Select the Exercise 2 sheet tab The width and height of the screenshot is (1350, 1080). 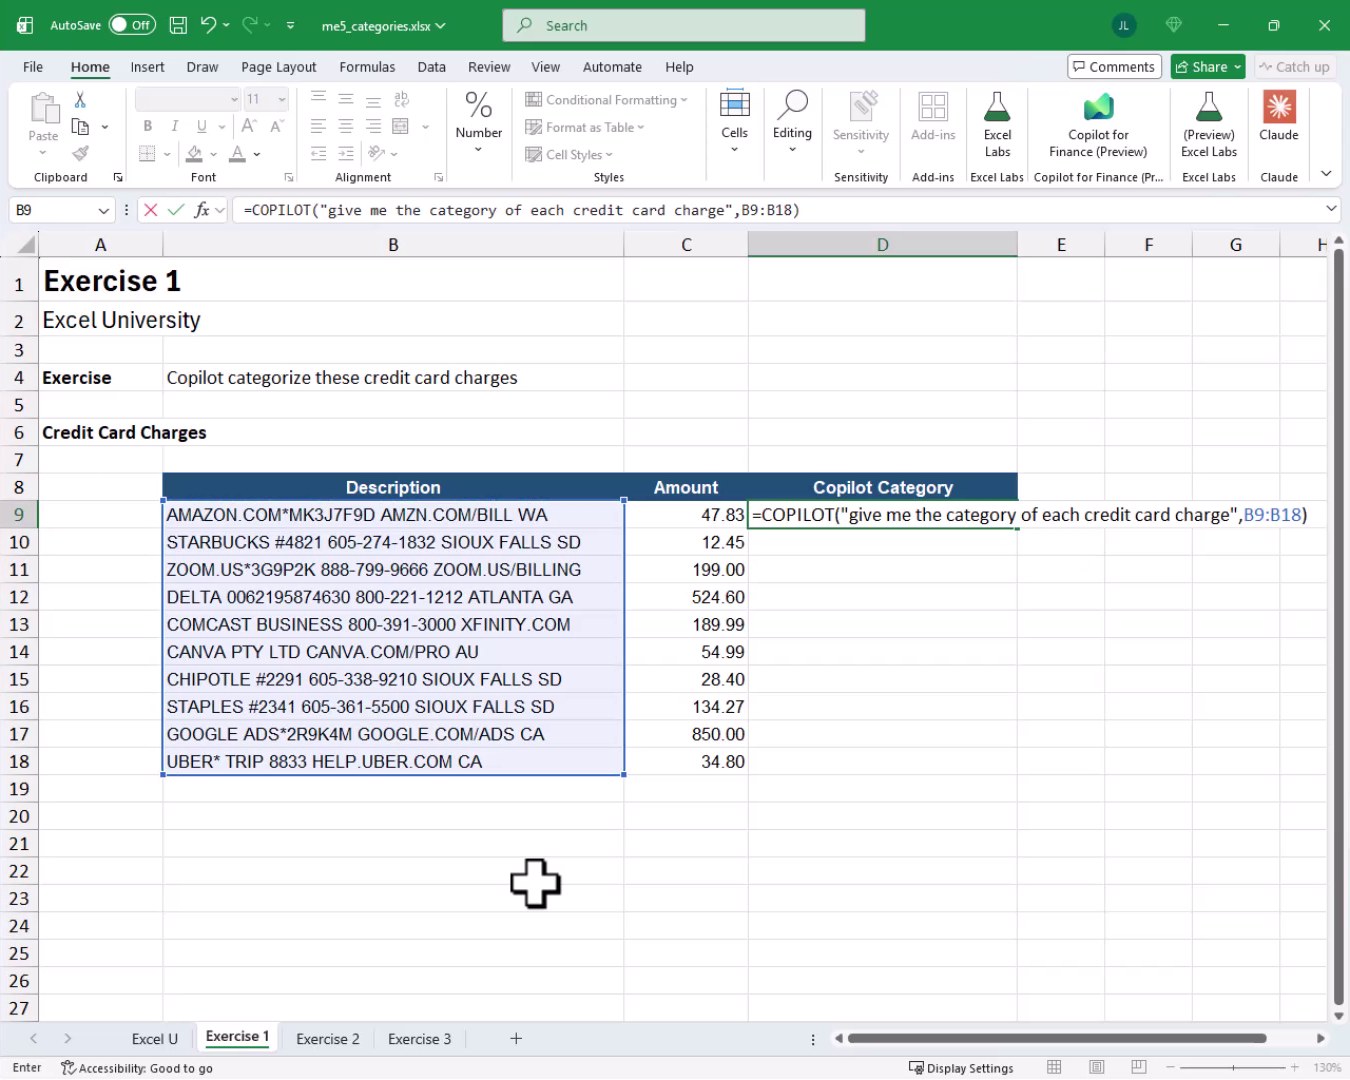point(327,1039)
